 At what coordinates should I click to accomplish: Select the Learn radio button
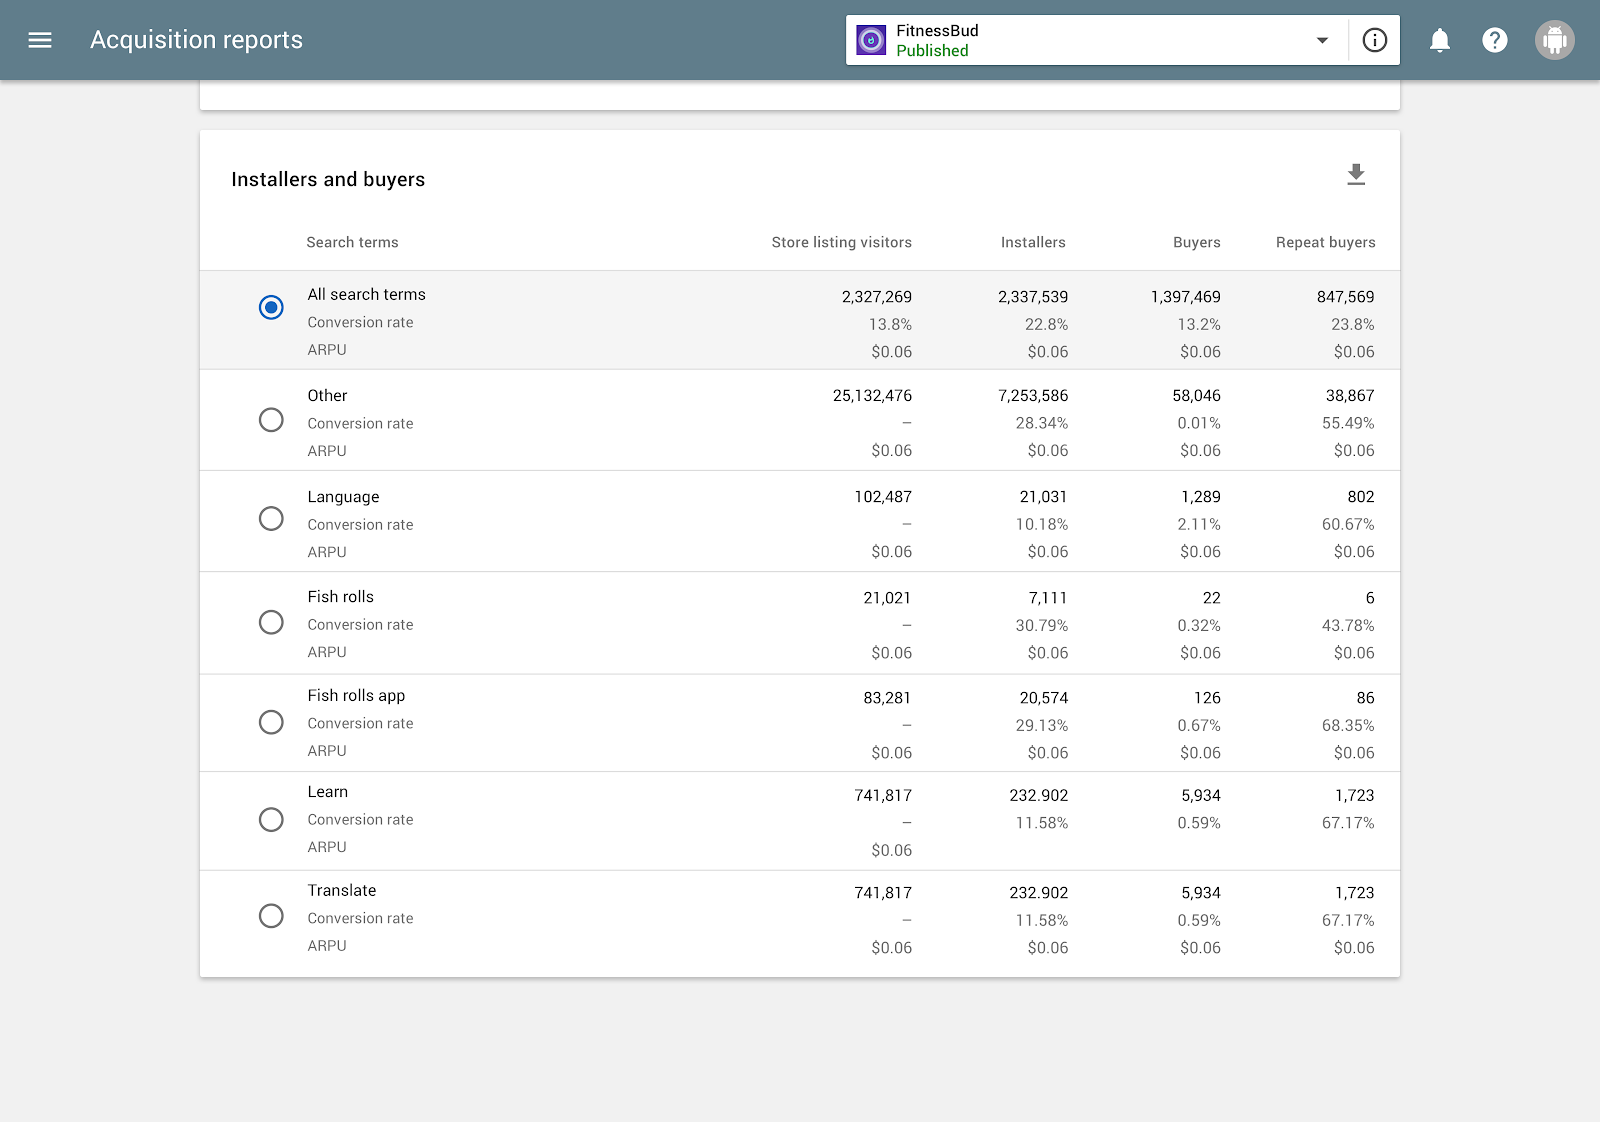(x=271, y=820)
